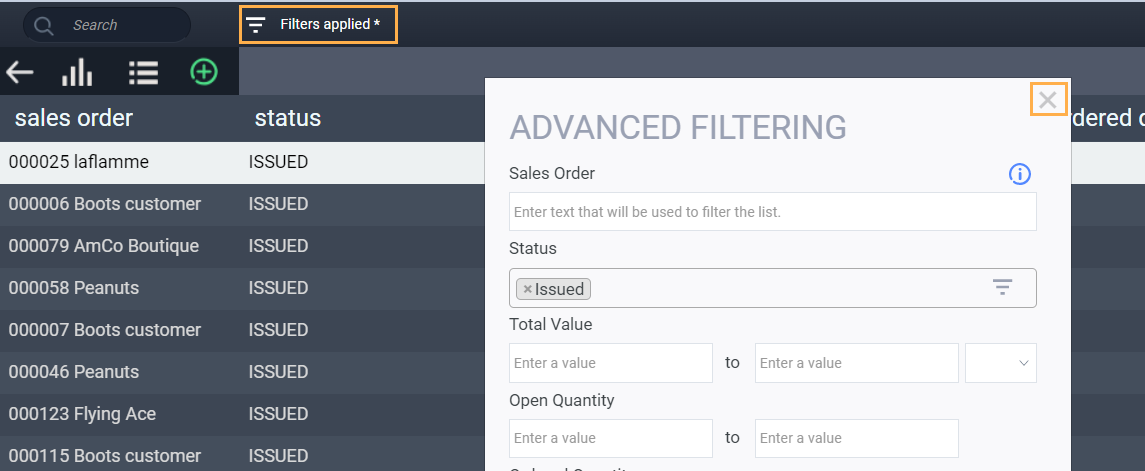Sort by the status column header
This screenshot has height=471, width=1145.
pos(288,118)
